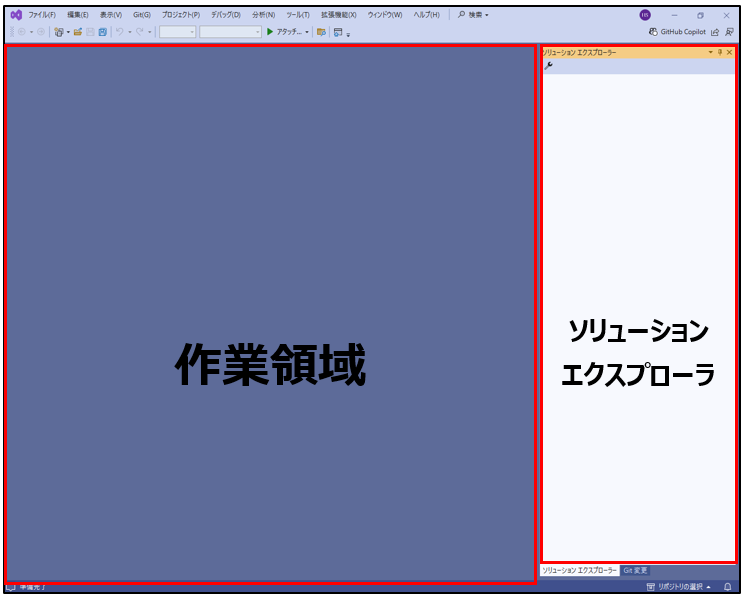The image size is (744, 596).
Task: Click the user account avatar
Action: point(645,15)
